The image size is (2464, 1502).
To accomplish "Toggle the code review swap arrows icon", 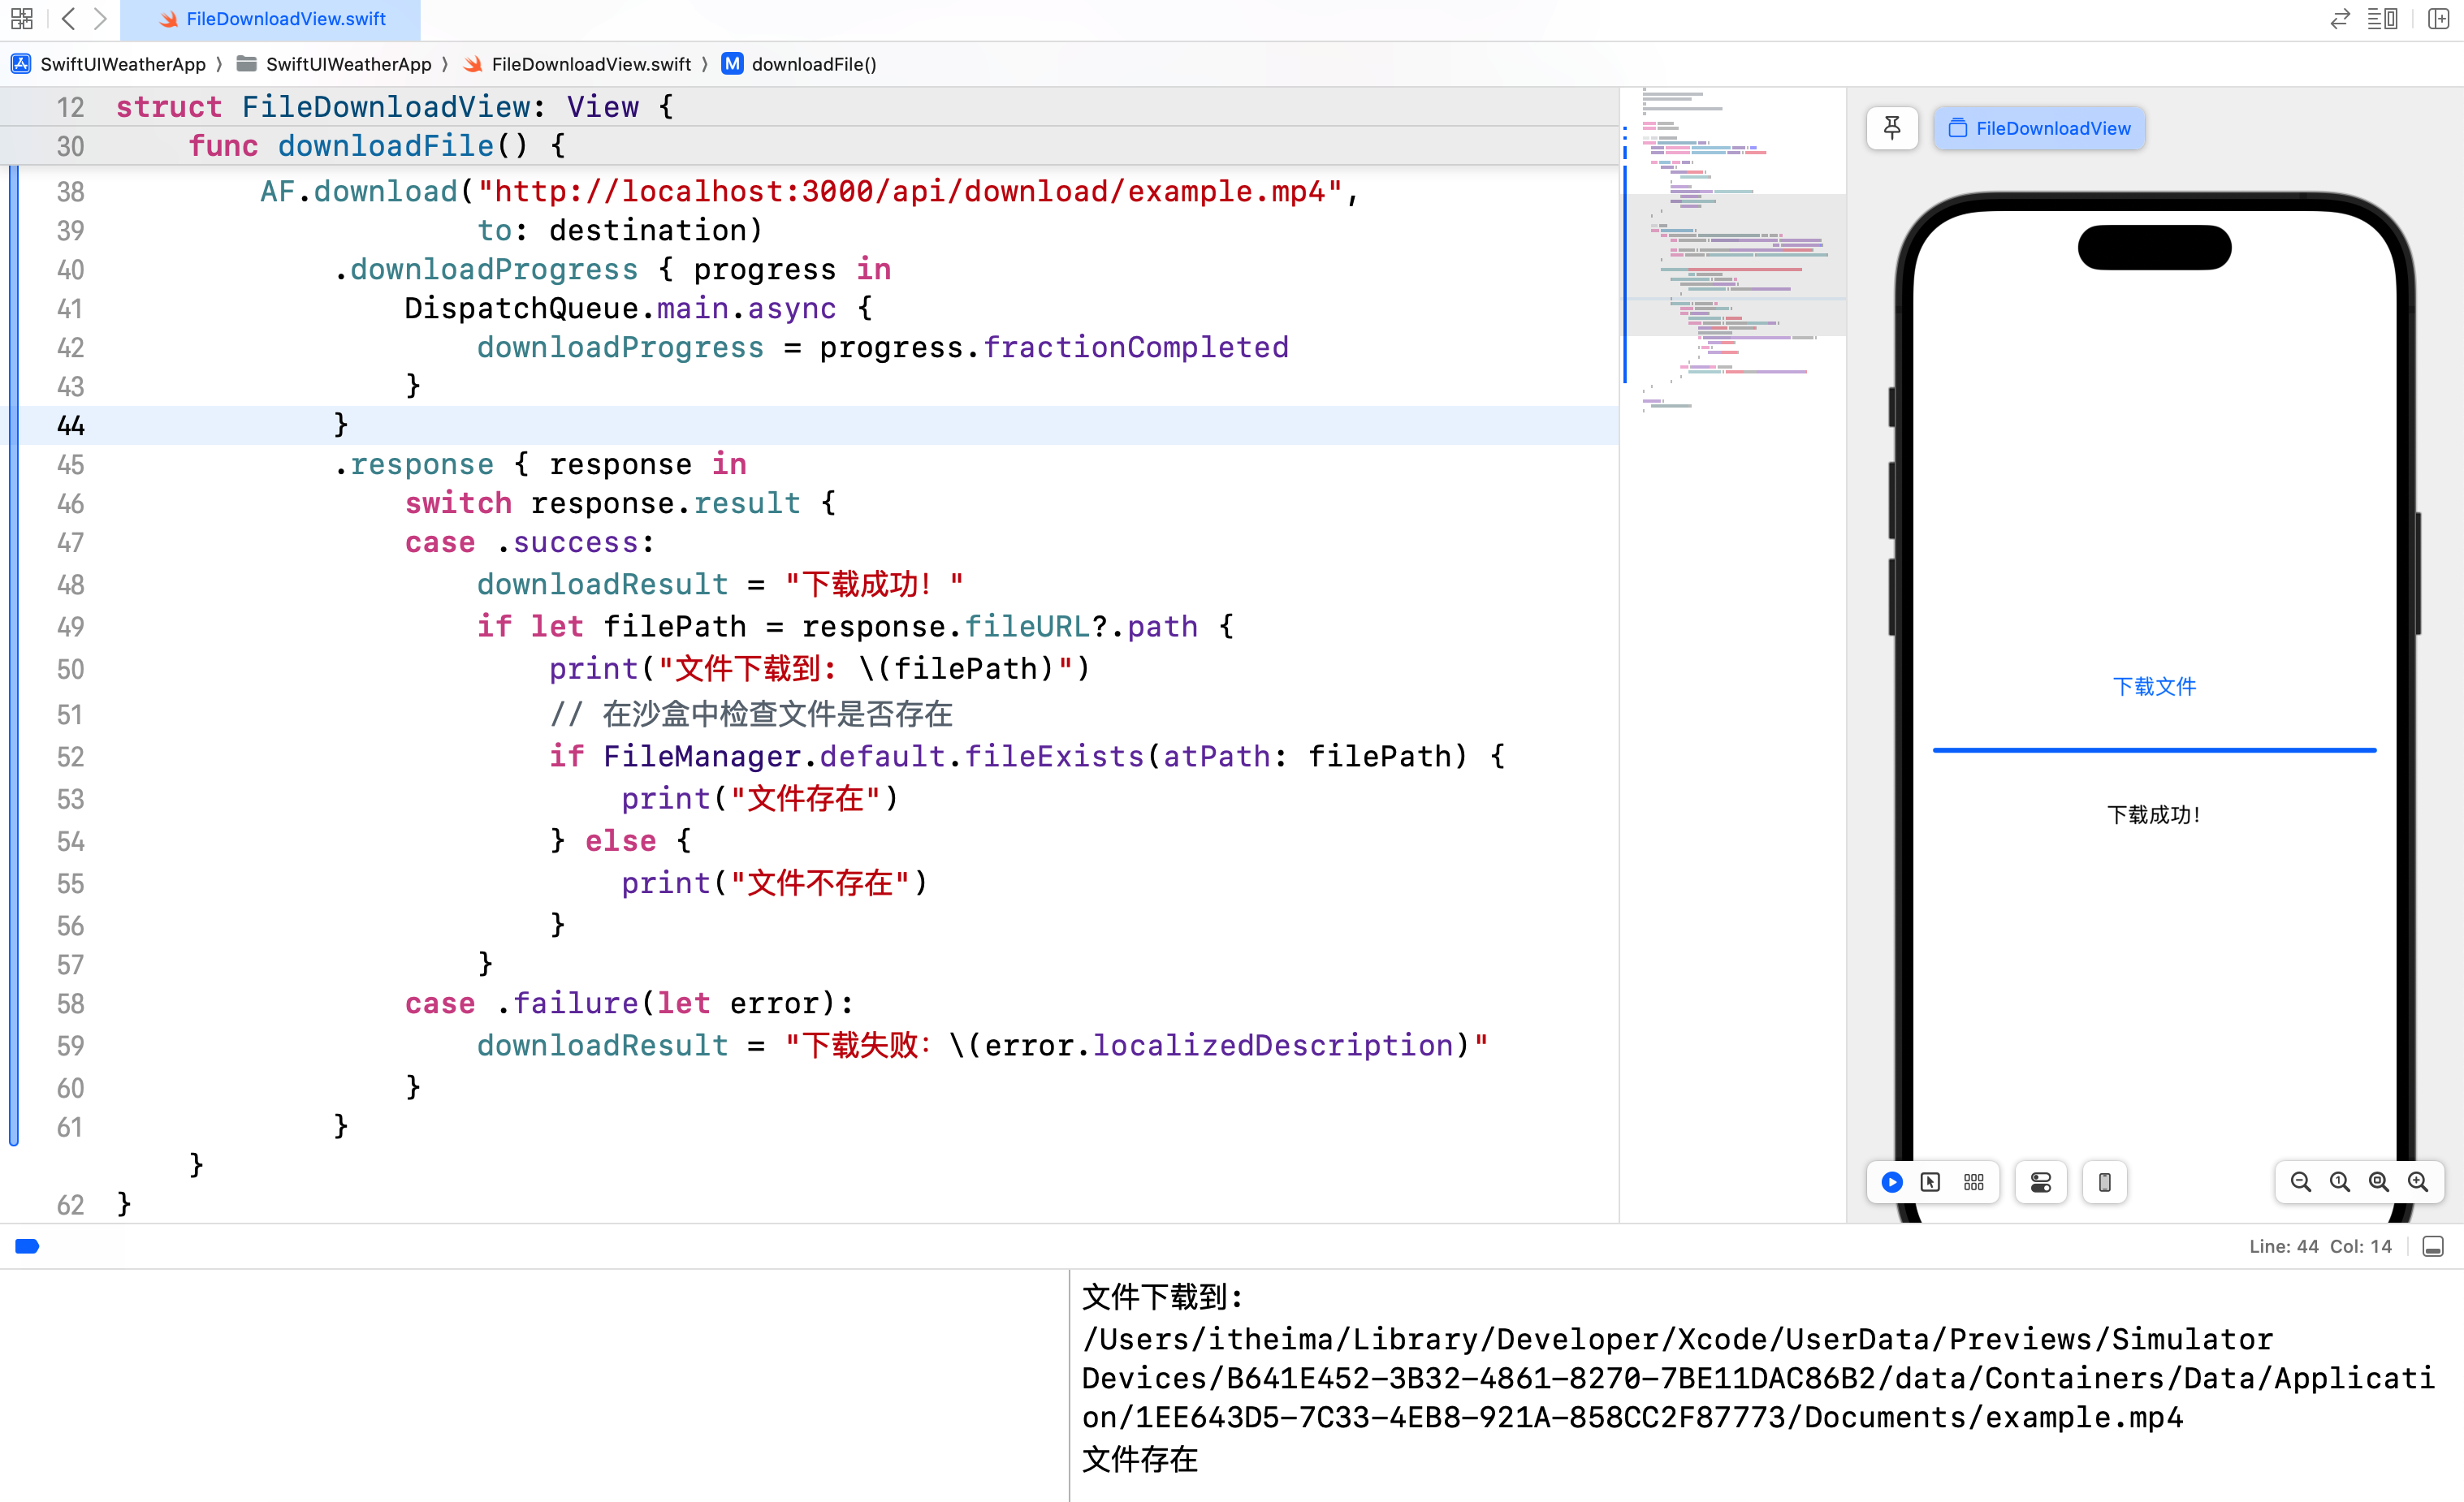I will tap(2339, 19).
